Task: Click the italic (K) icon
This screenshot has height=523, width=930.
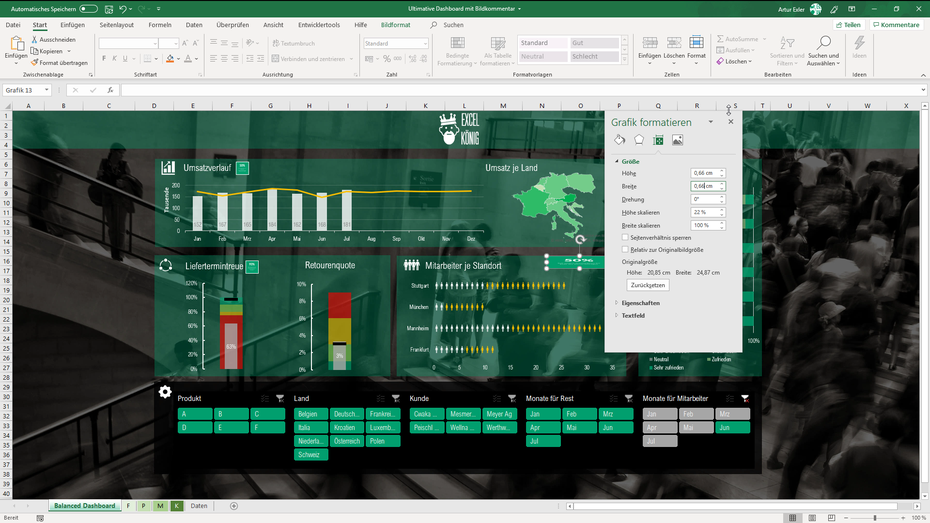Action: (x=114, y=59)
